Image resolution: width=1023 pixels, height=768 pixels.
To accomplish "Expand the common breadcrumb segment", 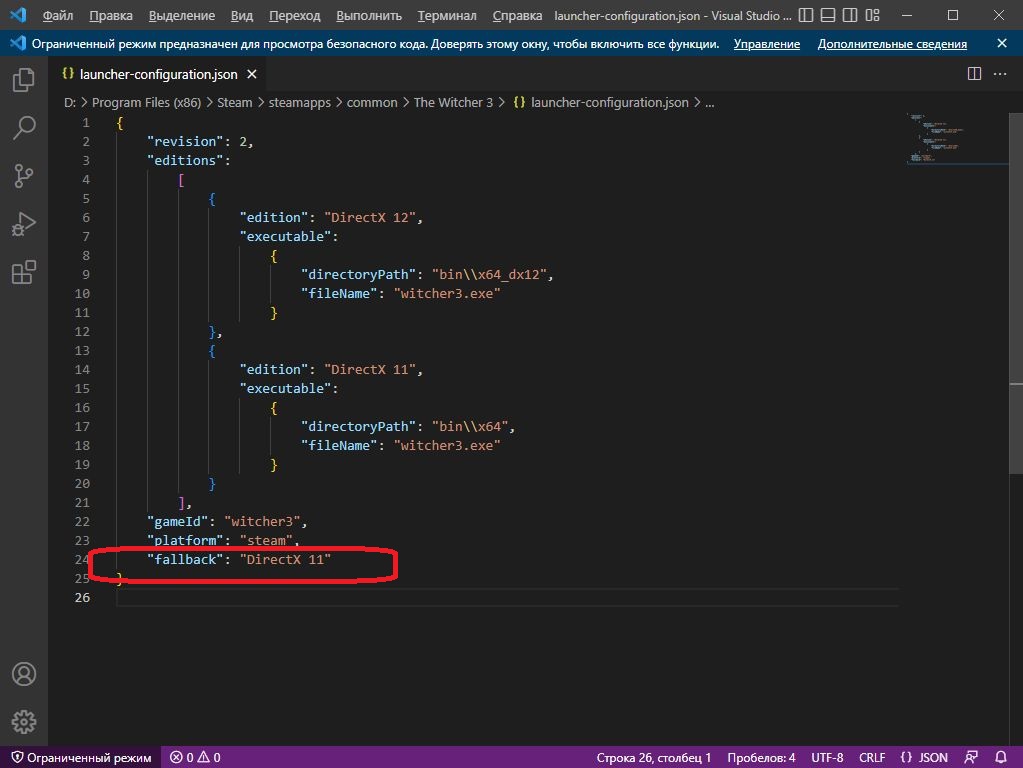I will (x=372, y=102).
